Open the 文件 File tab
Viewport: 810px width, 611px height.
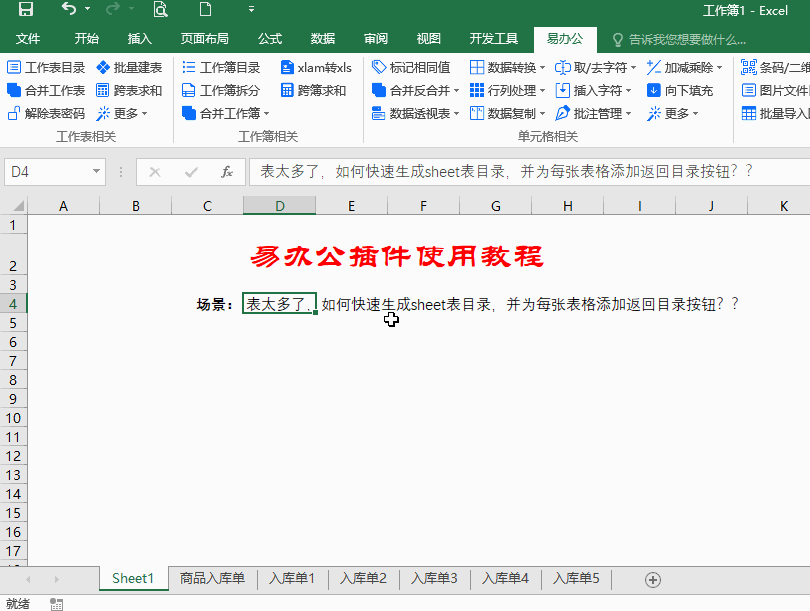tap(28, 39)
